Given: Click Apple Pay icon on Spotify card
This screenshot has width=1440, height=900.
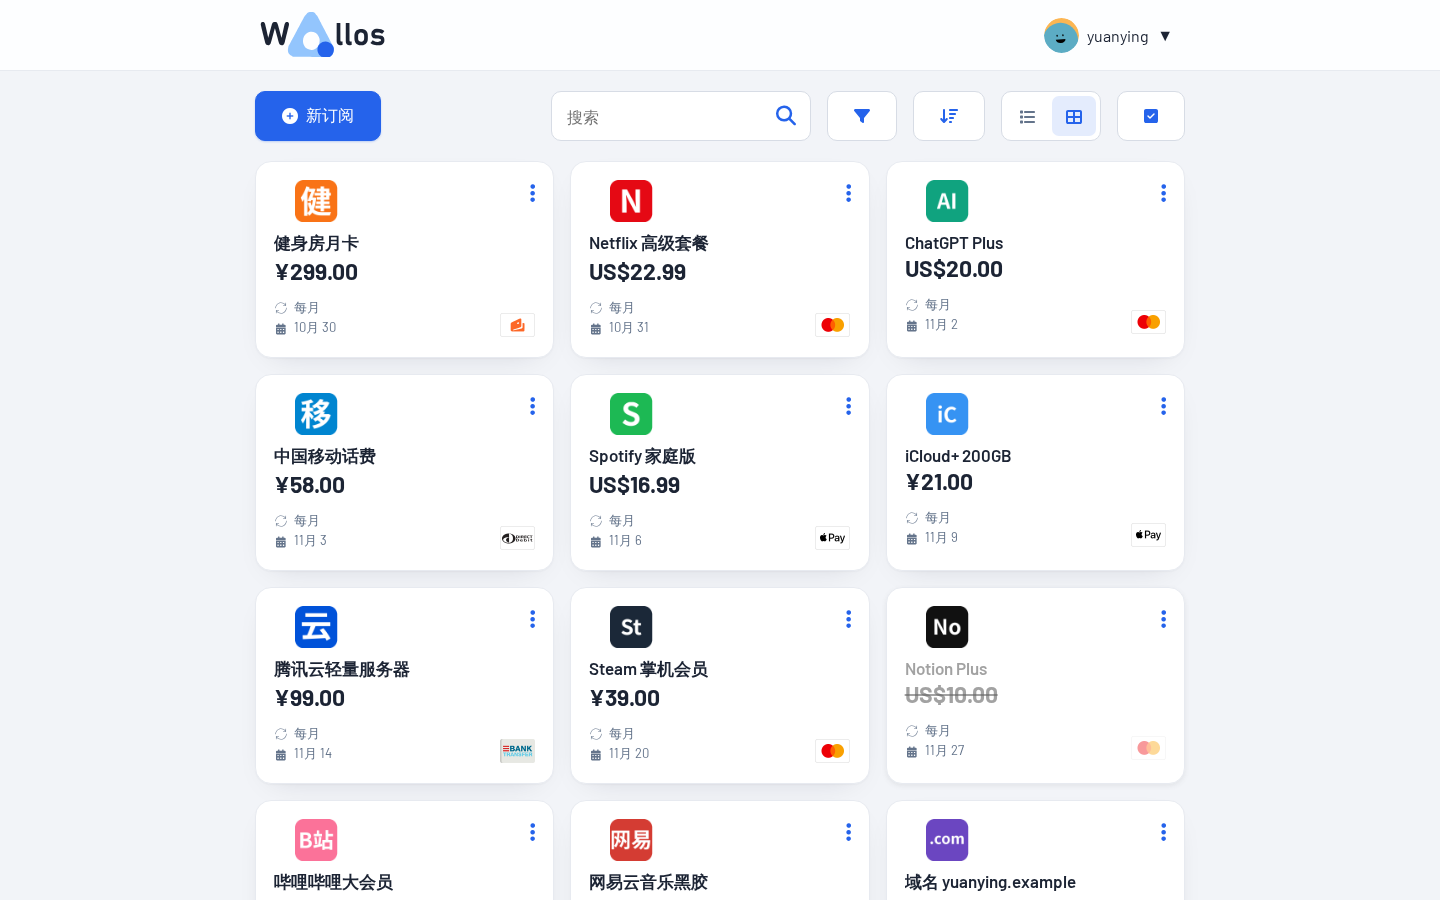Looking at the screenshot, I should (x=832, y=538).
